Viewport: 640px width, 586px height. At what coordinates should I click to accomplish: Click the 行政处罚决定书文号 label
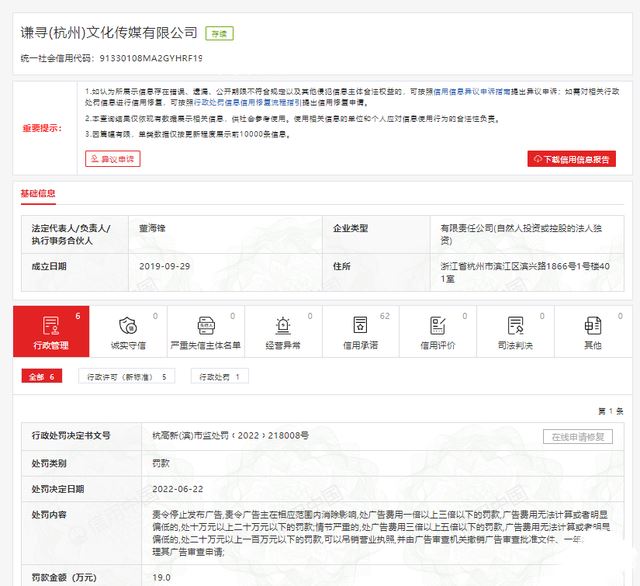tap(71, 435)
